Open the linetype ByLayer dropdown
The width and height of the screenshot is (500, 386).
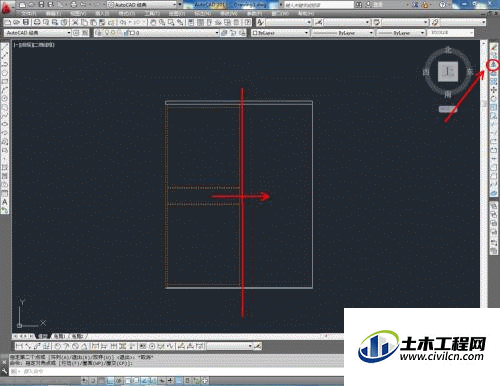click(342, 33)
